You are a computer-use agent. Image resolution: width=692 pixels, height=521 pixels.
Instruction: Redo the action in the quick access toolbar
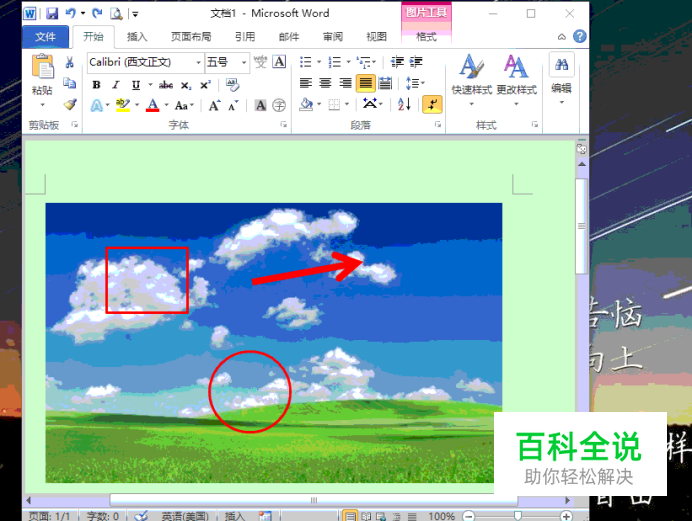(x=97, y=14)
